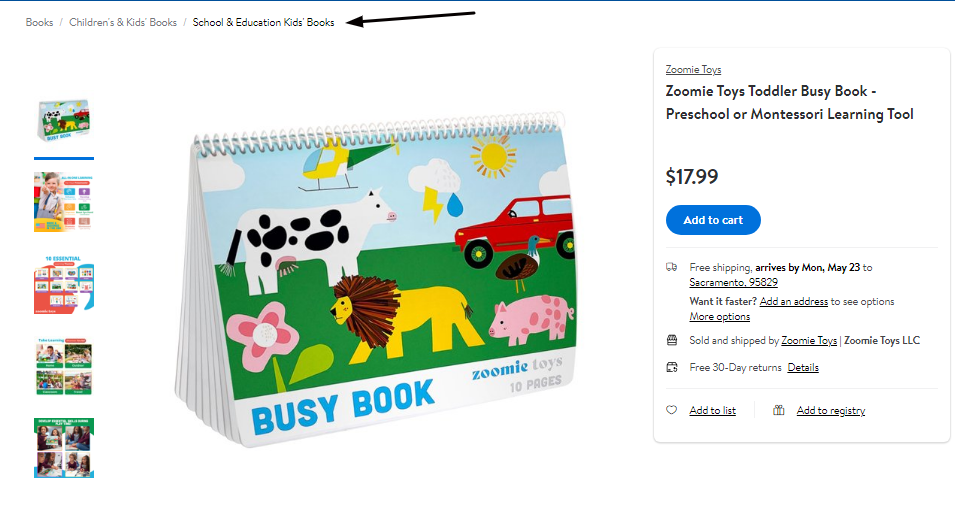Click the delivery truck shipping icon
This screenshot has width=955, height=506.
point(671,267)
